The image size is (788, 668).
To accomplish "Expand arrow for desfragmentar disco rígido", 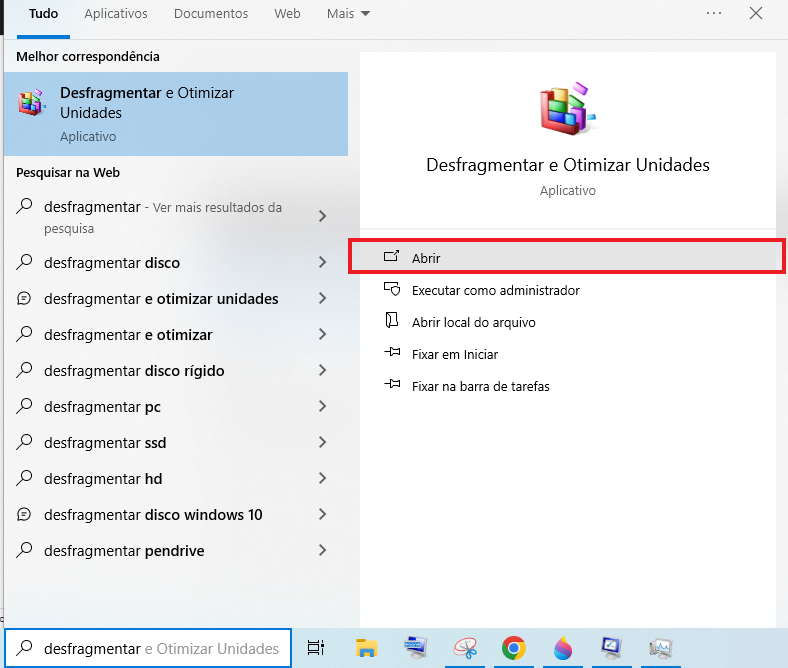I will tap(323, 370).
